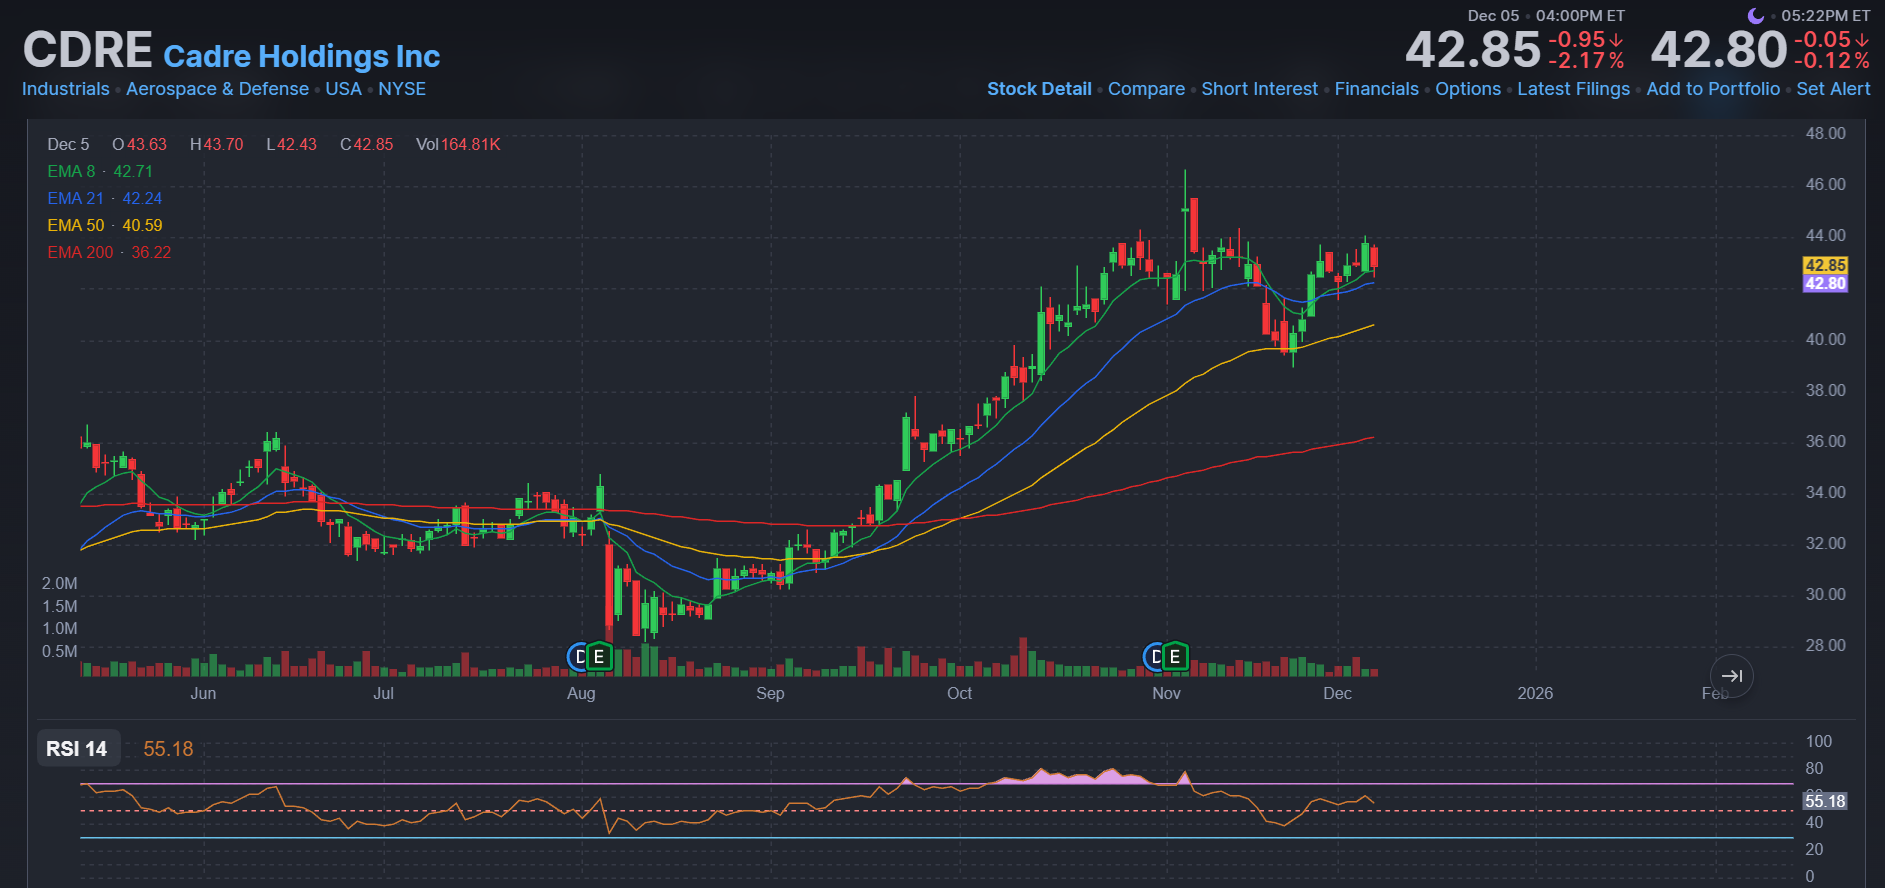The height and width of the screenshot is (888, 1885).
Task: Click the 42.85 closing price tag on axis
Action: pos(1825,265)
